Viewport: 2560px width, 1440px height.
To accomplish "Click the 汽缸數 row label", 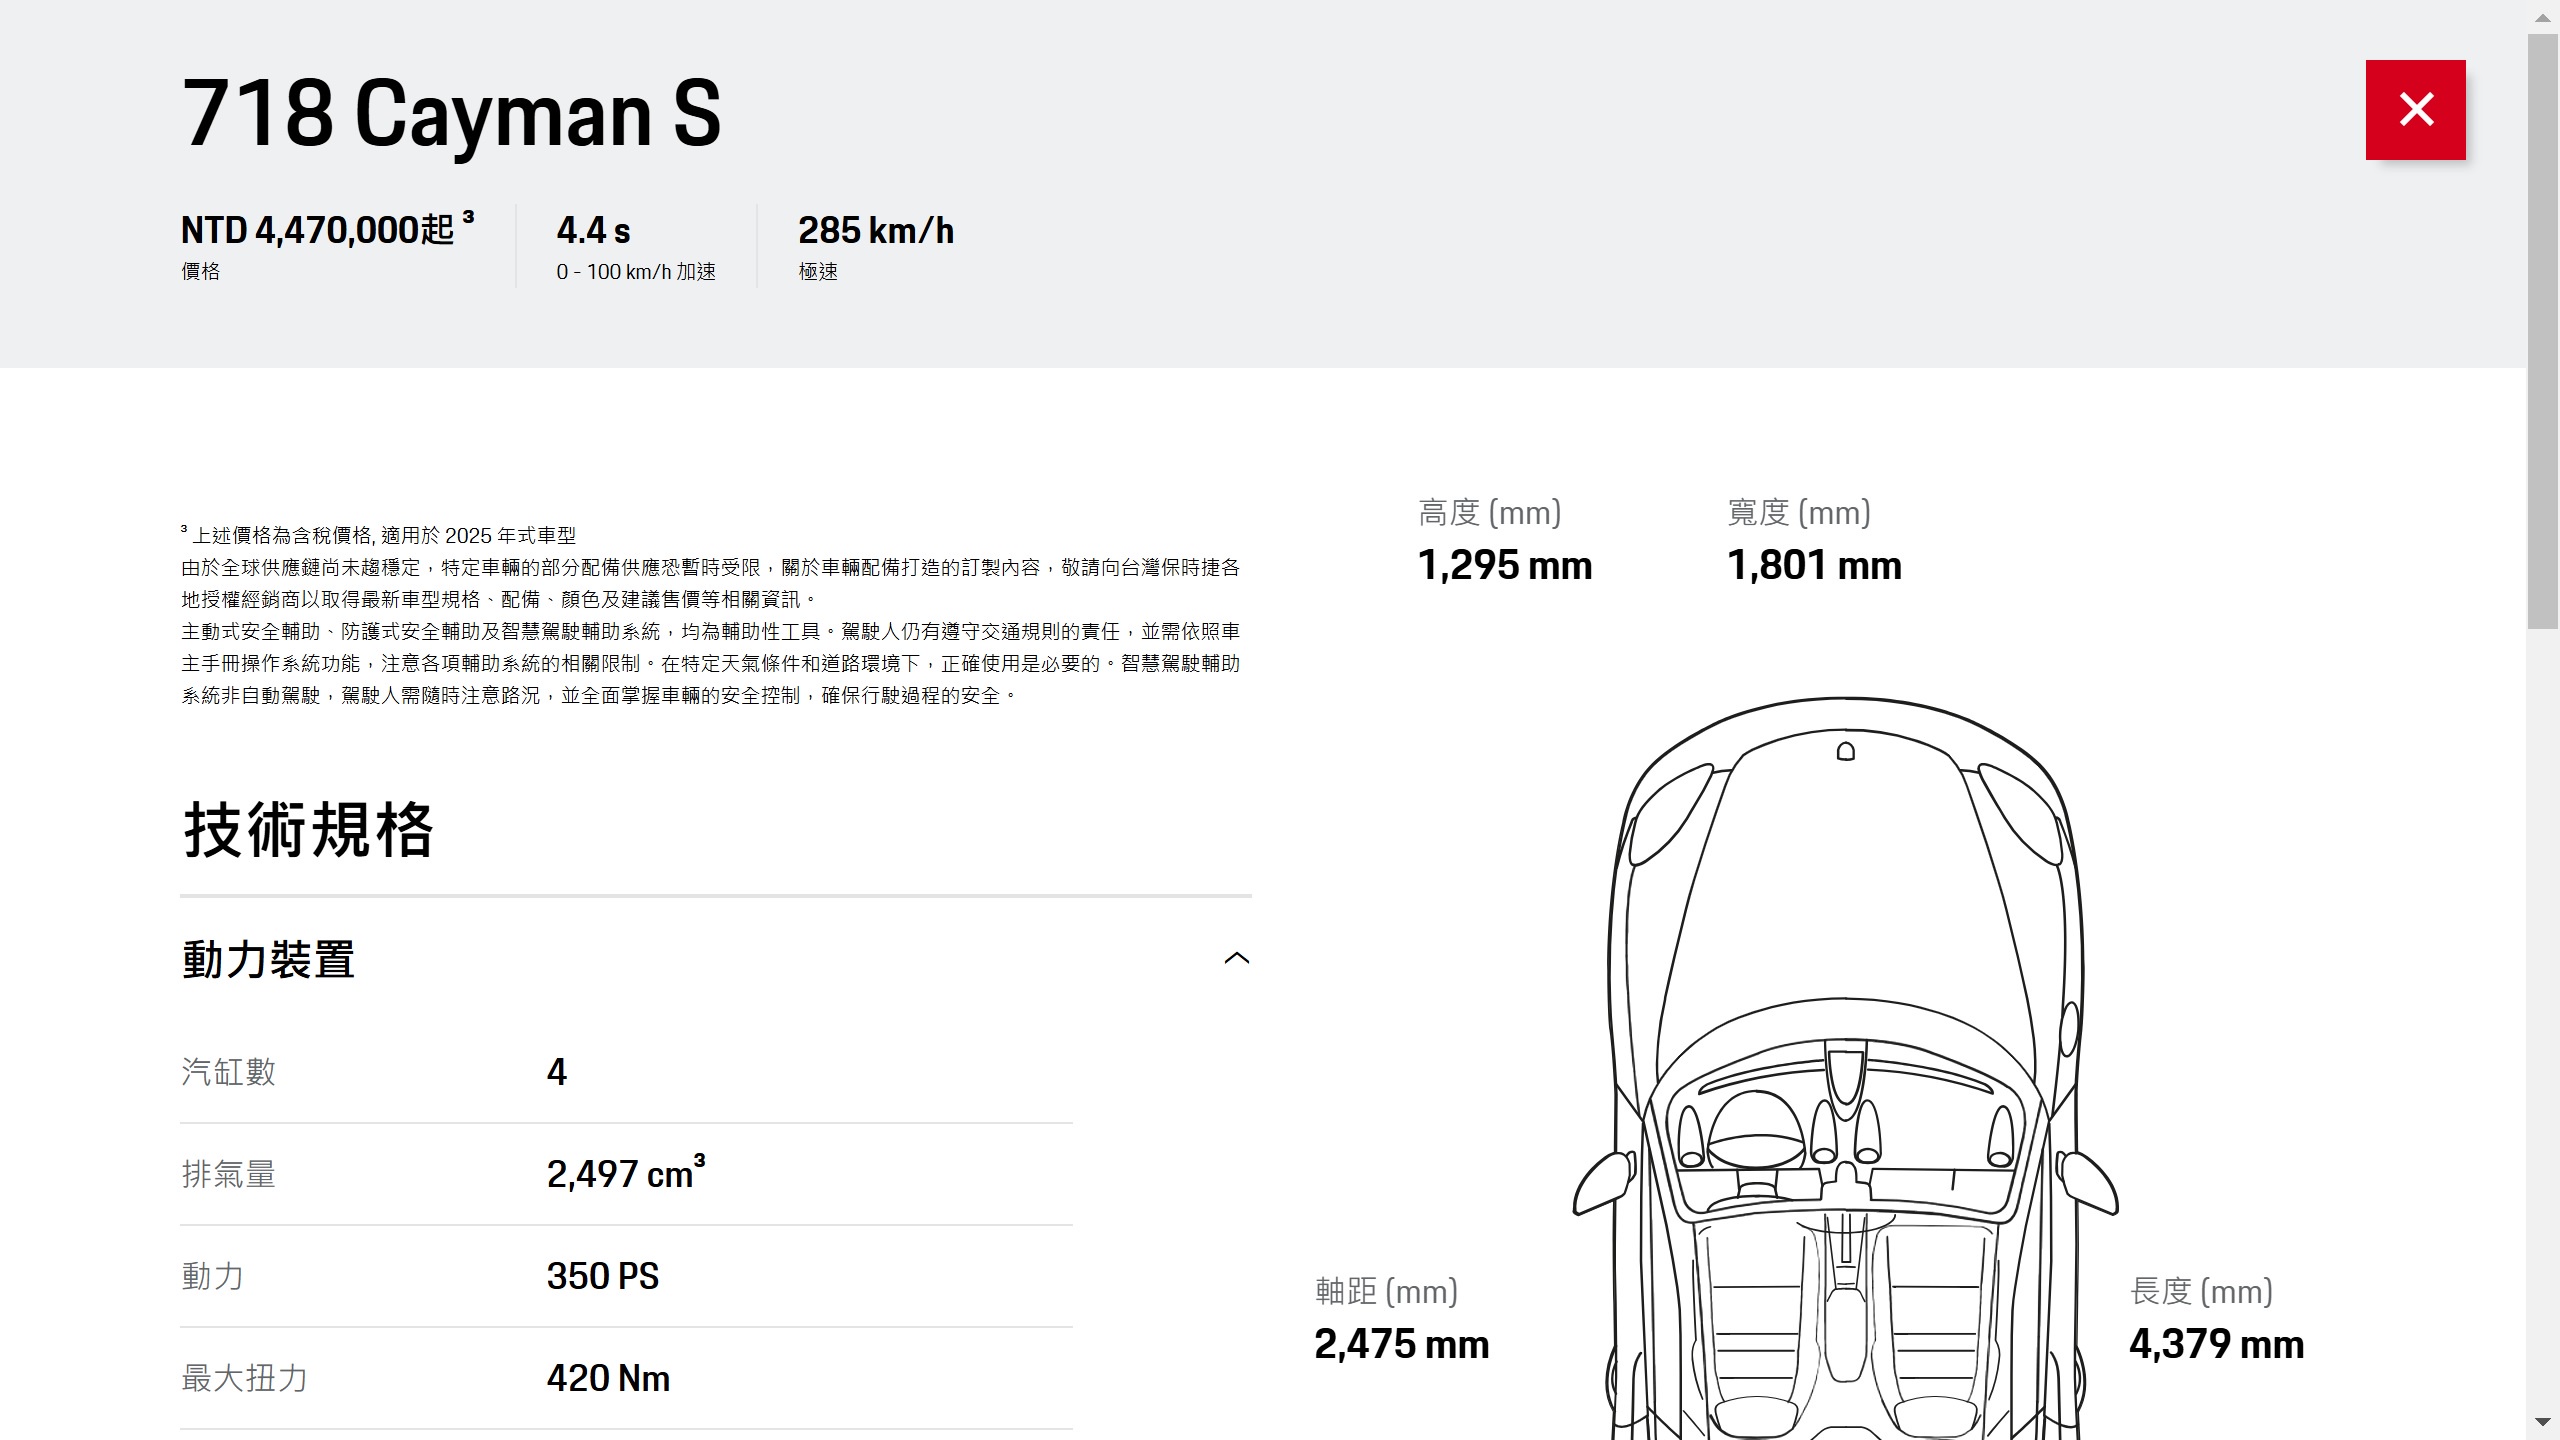I will click(x=228, y=1072).
